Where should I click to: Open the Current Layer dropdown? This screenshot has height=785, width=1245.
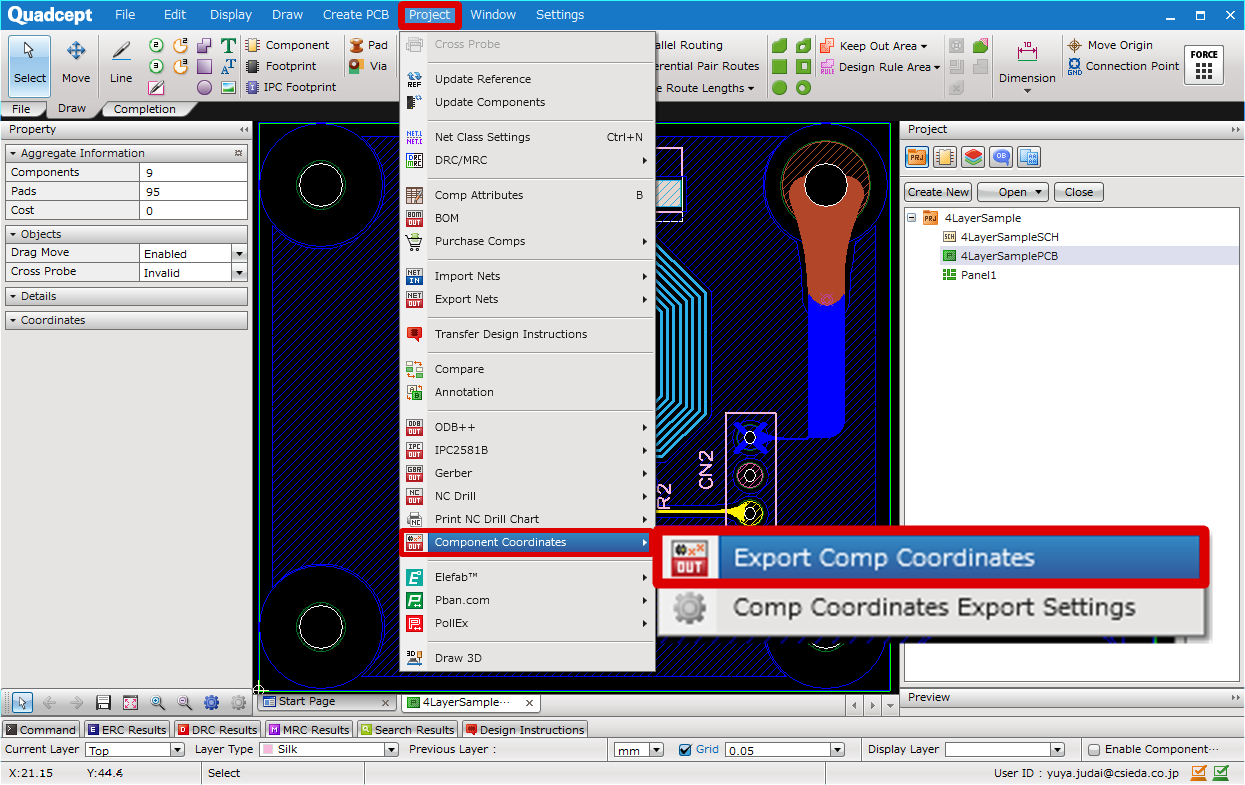(x=176, y=749)
